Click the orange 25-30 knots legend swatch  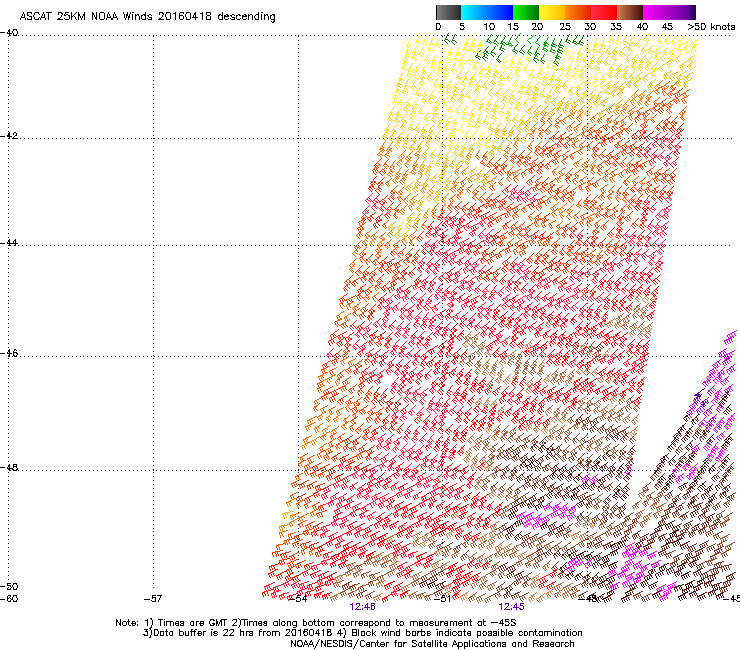point(578,12)
